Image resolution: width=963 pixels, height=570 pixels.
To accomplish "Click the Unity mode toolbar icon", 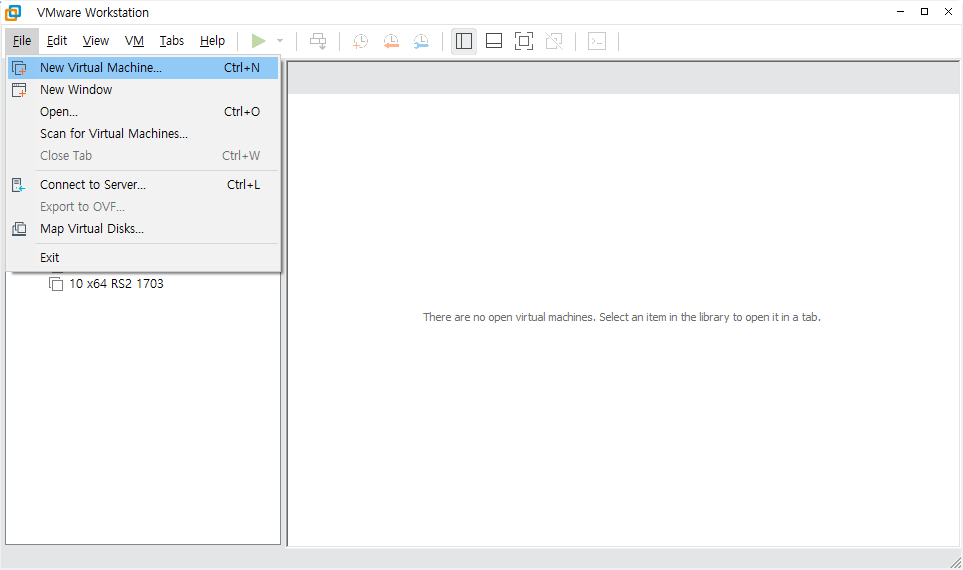I will 554,41.
